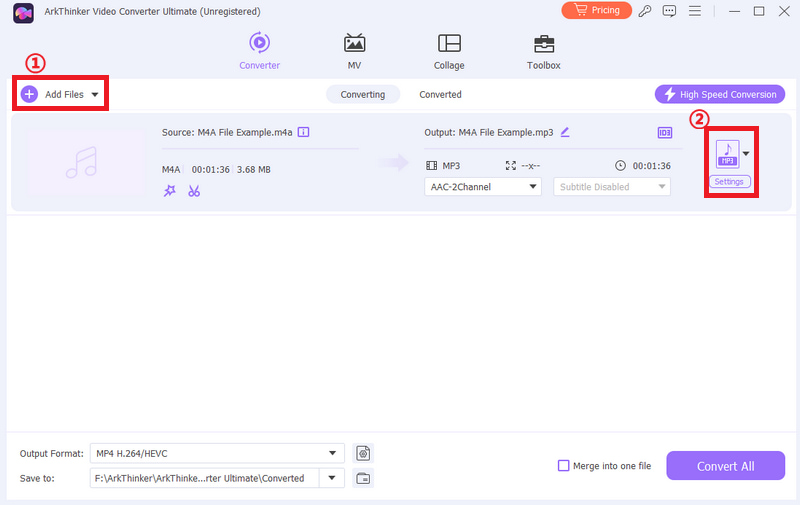Rename the output file with the pencil icon

coord(565,132)
